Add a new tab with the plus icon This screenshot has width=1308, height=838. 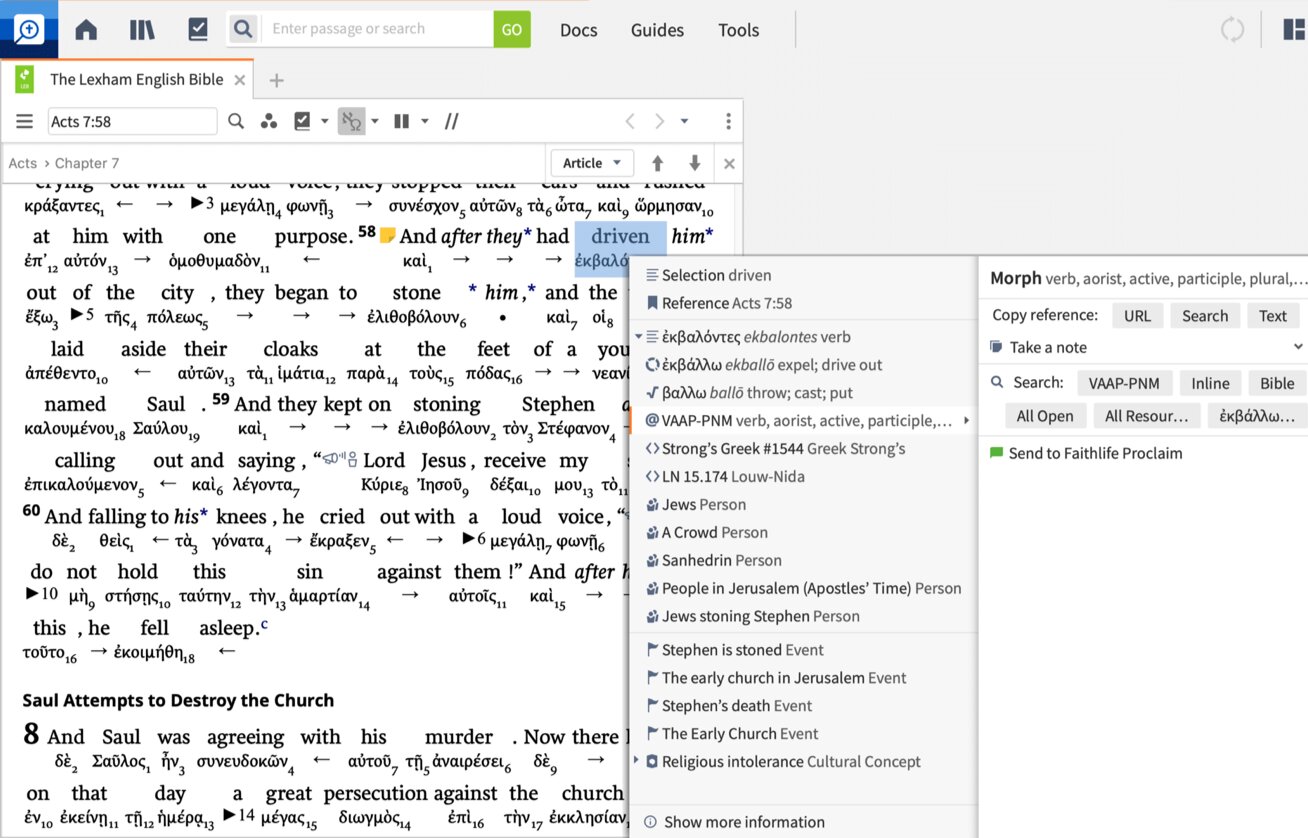(x=277, y=80)
